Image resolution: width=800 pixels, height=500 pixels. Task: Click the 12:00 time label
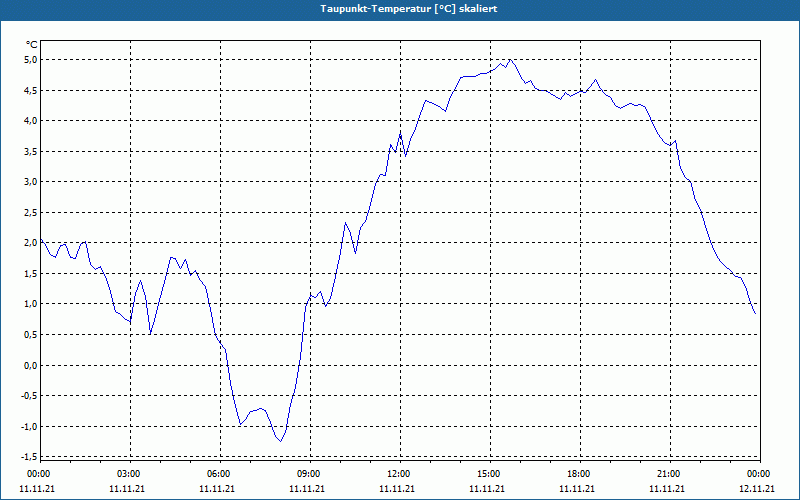point(397,474)
